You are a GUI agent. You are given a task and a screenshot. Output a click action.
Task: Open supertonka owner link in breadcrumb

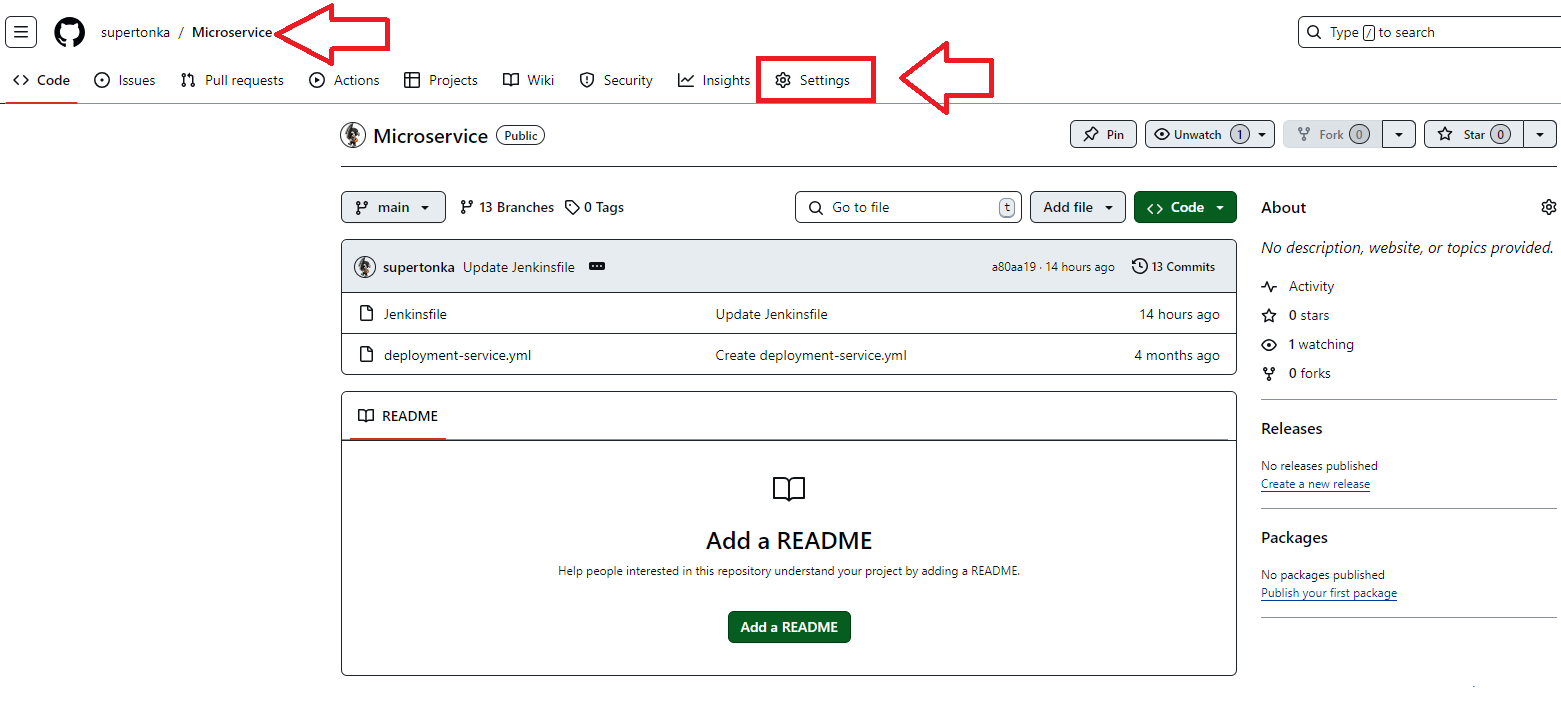tap(135, 32)
